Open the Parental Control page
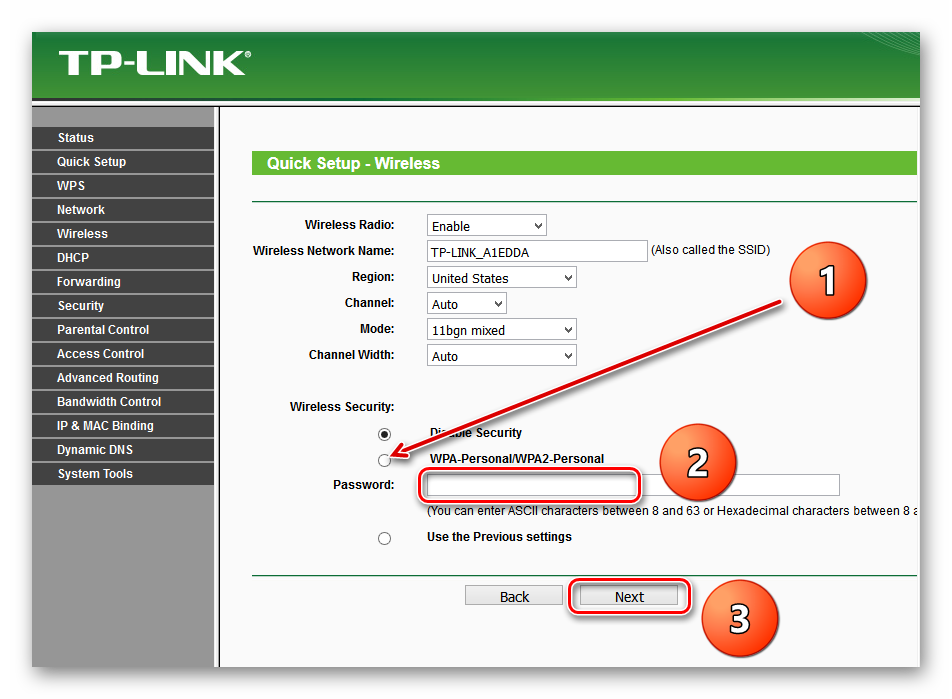The image size is (952, 699). (103, 330)
